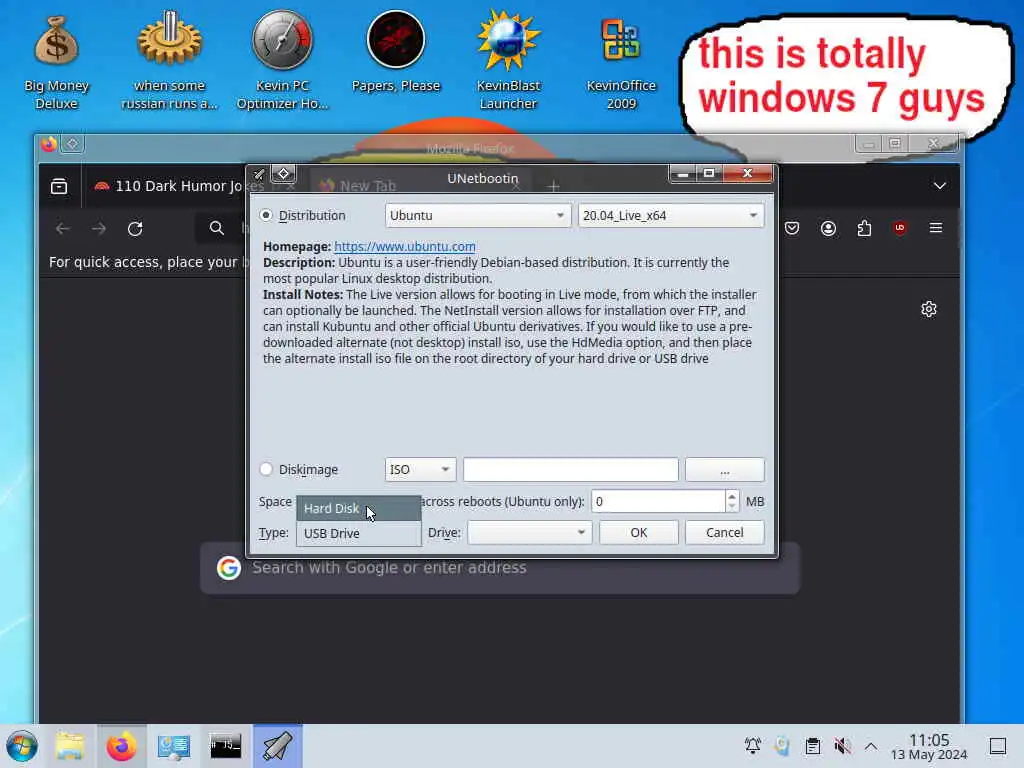
Task: Click show desktop button on taskbar
Action: coord(998,746)
